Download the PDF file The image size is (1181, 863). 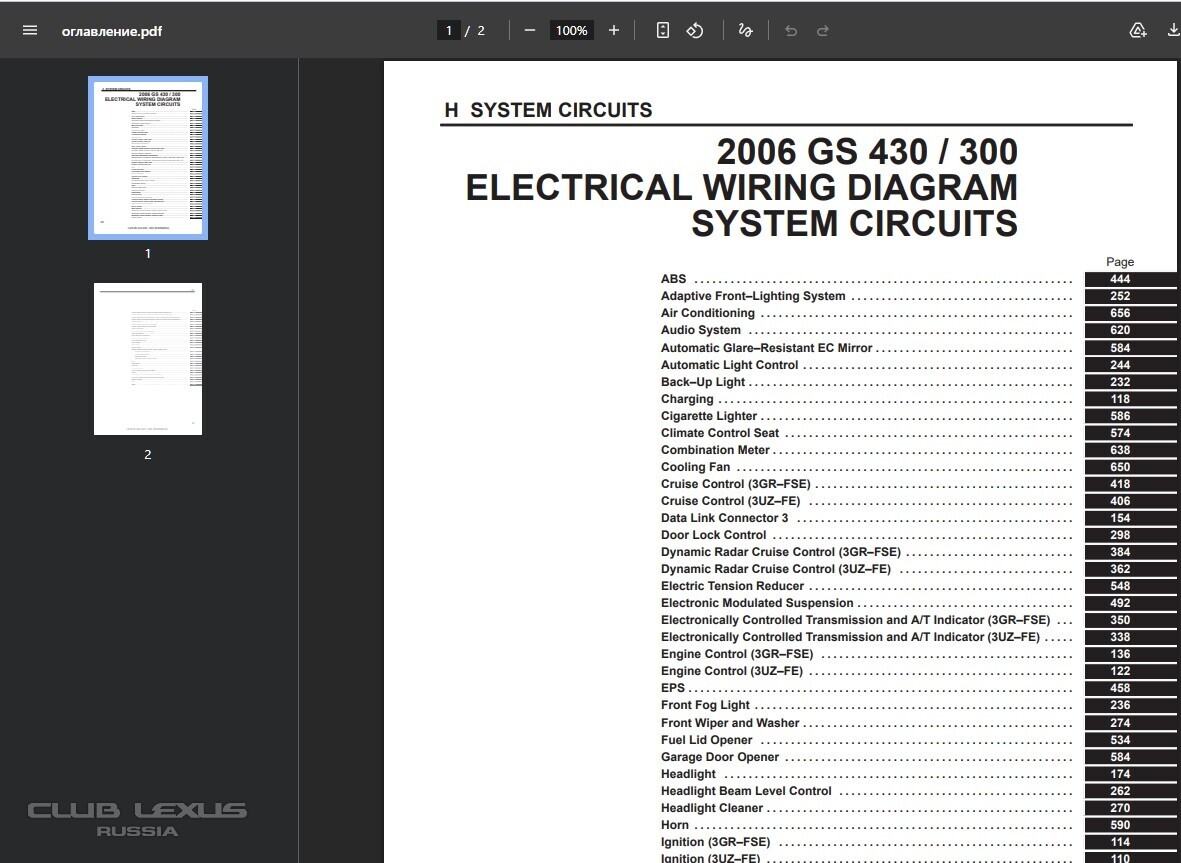point(1173,30)
